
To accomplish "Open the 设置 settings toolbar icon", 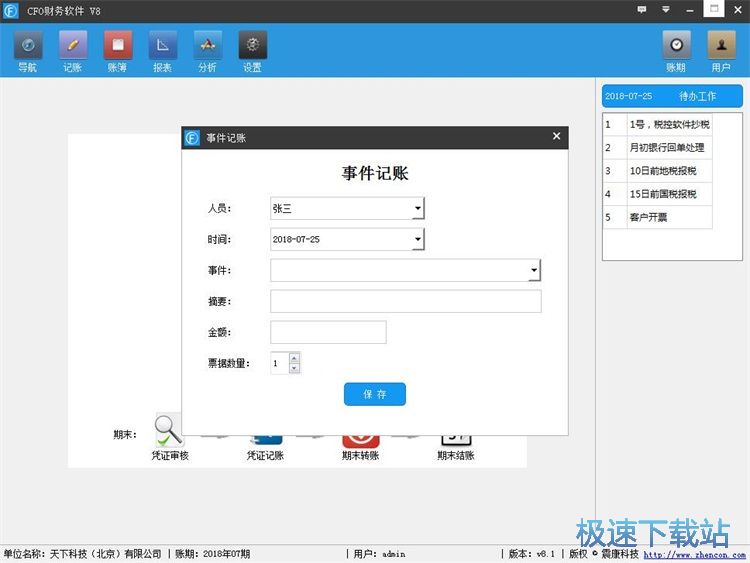I will [x=253, y=51].
